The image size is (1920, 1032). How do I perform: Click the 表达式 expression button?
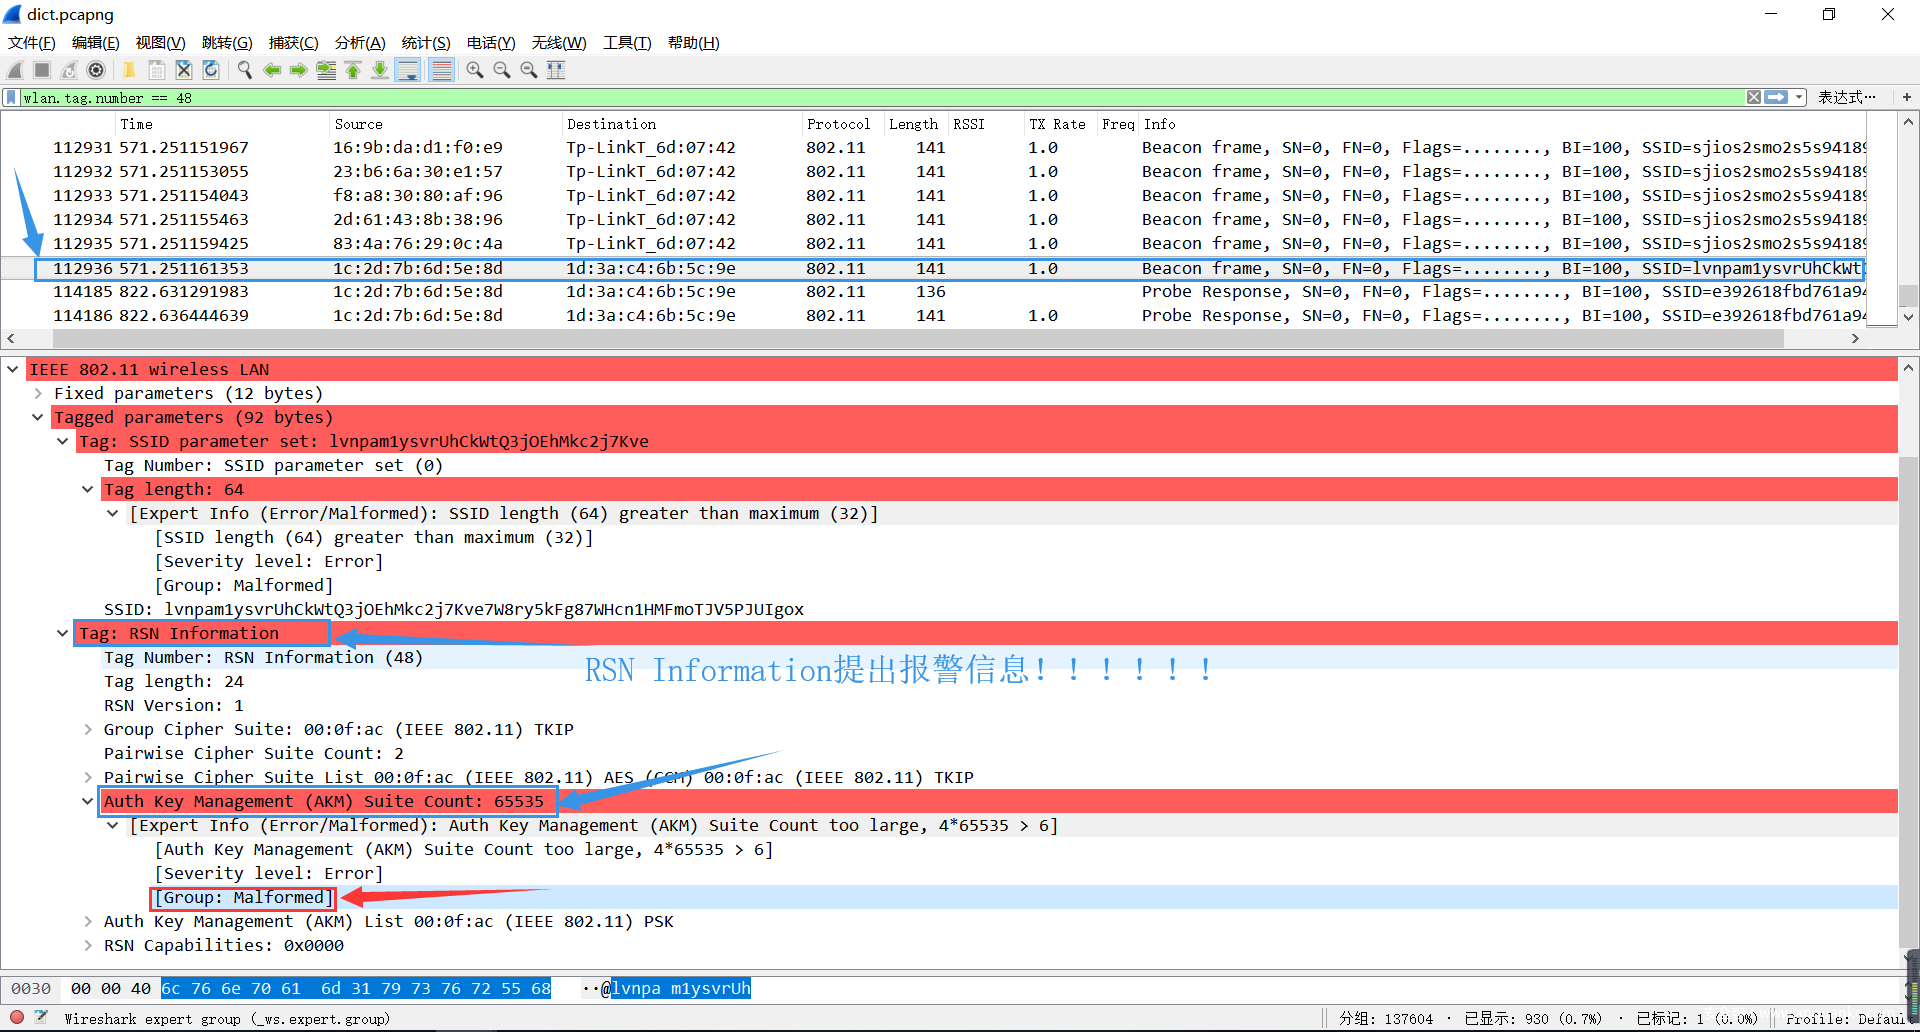[1846, 97]
